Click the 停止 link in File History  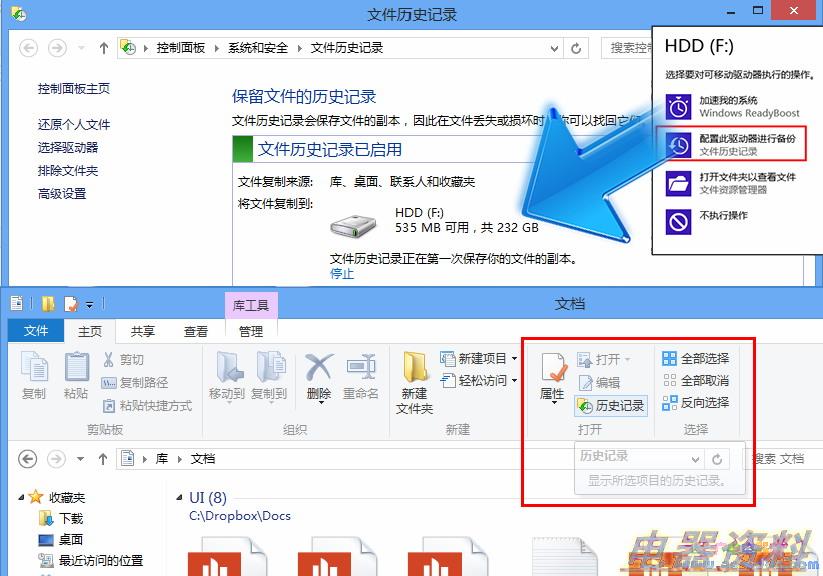[342, 274]
